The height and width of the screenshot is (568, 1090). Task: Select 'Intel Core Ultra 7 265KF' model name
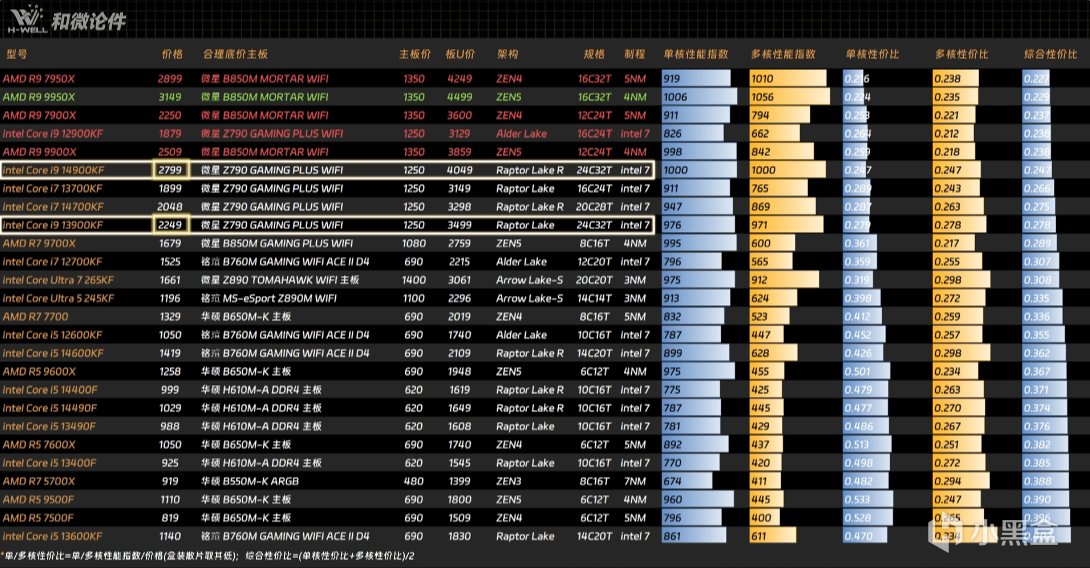pos(58,280)
